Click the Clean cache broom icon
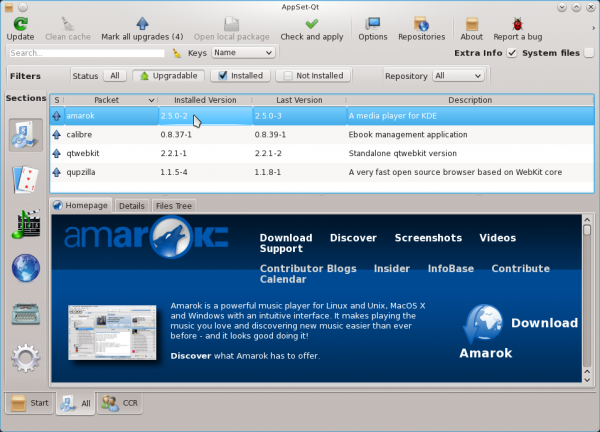The height and width of the screenshot is (432, 600). coord(68,24)
